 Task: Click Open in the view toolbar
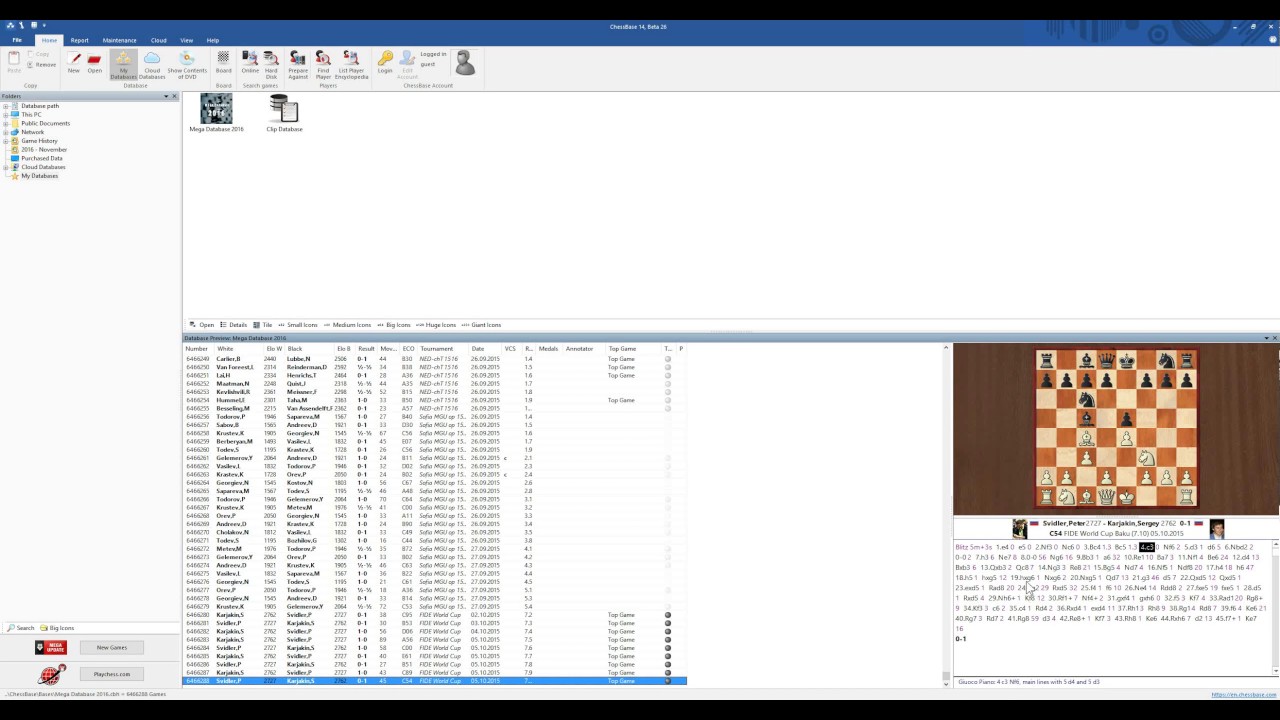[x=203, y=325]
